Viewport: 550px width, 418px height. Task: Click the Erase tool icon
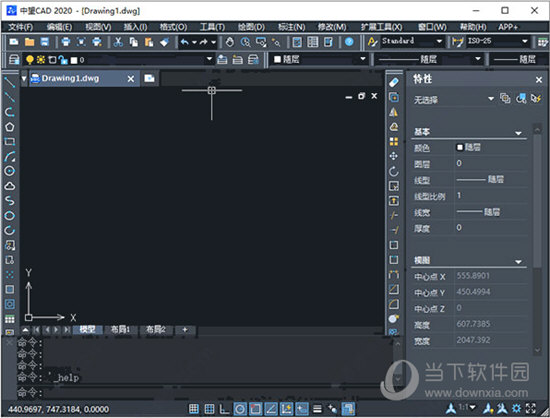tap(394, 82)
